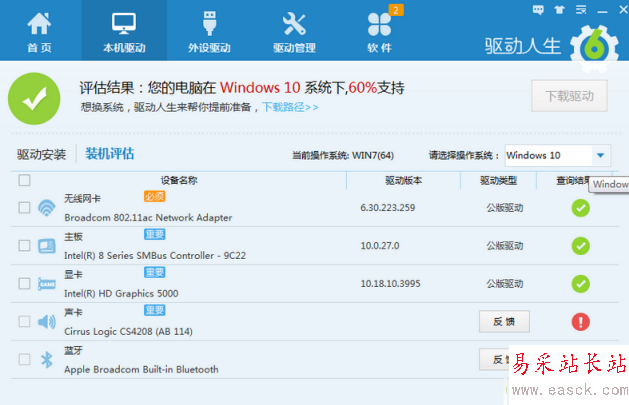The image size is (629, 405).
Task: Select Apple Broadcom Built-in Bluetooth text
Action: click(x=141, y=369)
